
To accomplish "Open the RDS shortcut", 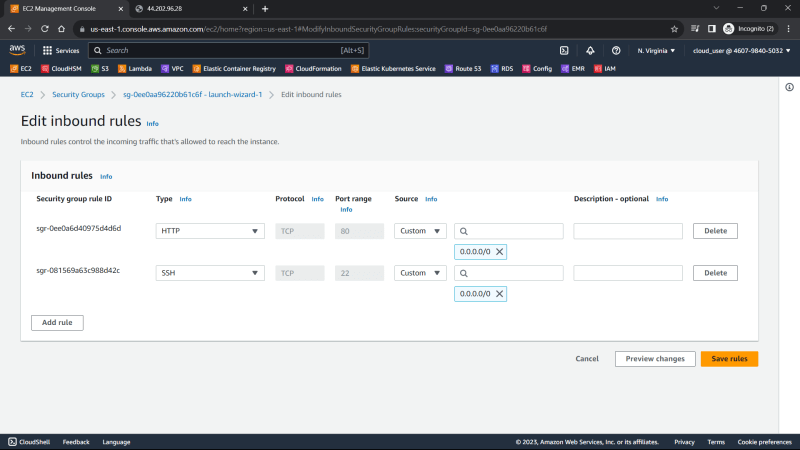I will [502, 68].
